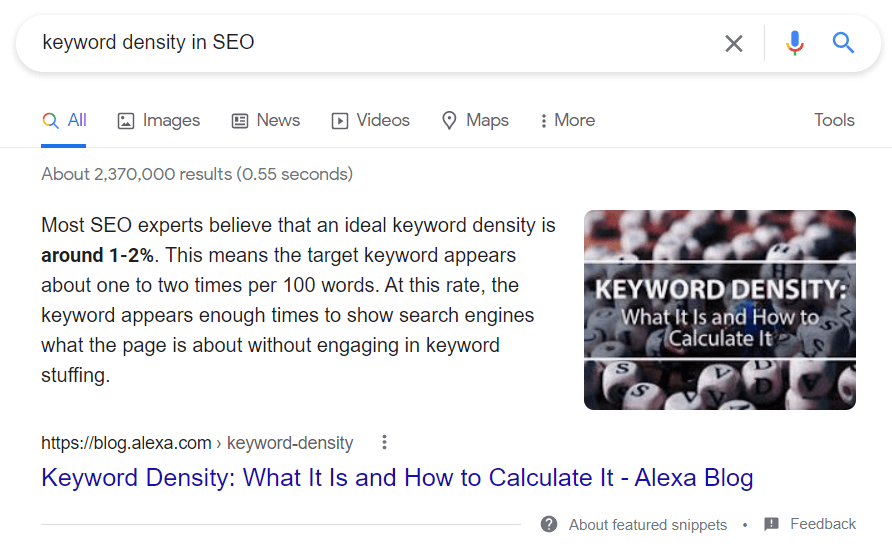Screen dimensions: 892x547
Task: Open the three-dot menu beside alexa URL
Action: pyautogui.click(x=384, y=442)
